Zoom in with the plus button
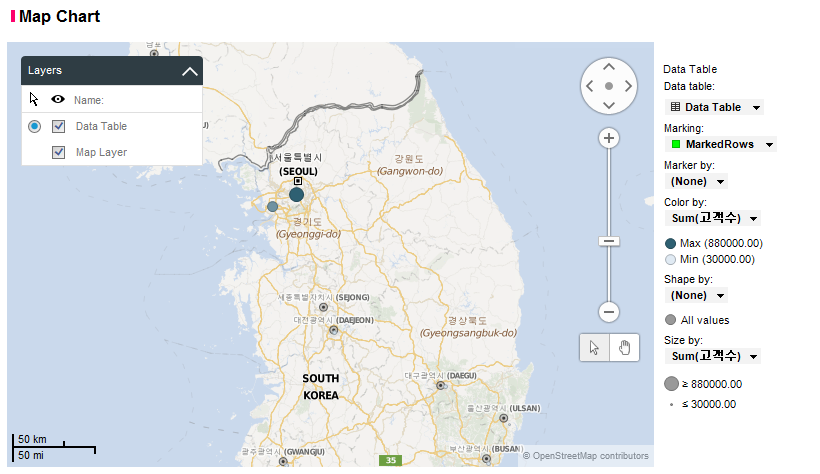This screenshot has width=820, height=474. (x=609, y=138)
